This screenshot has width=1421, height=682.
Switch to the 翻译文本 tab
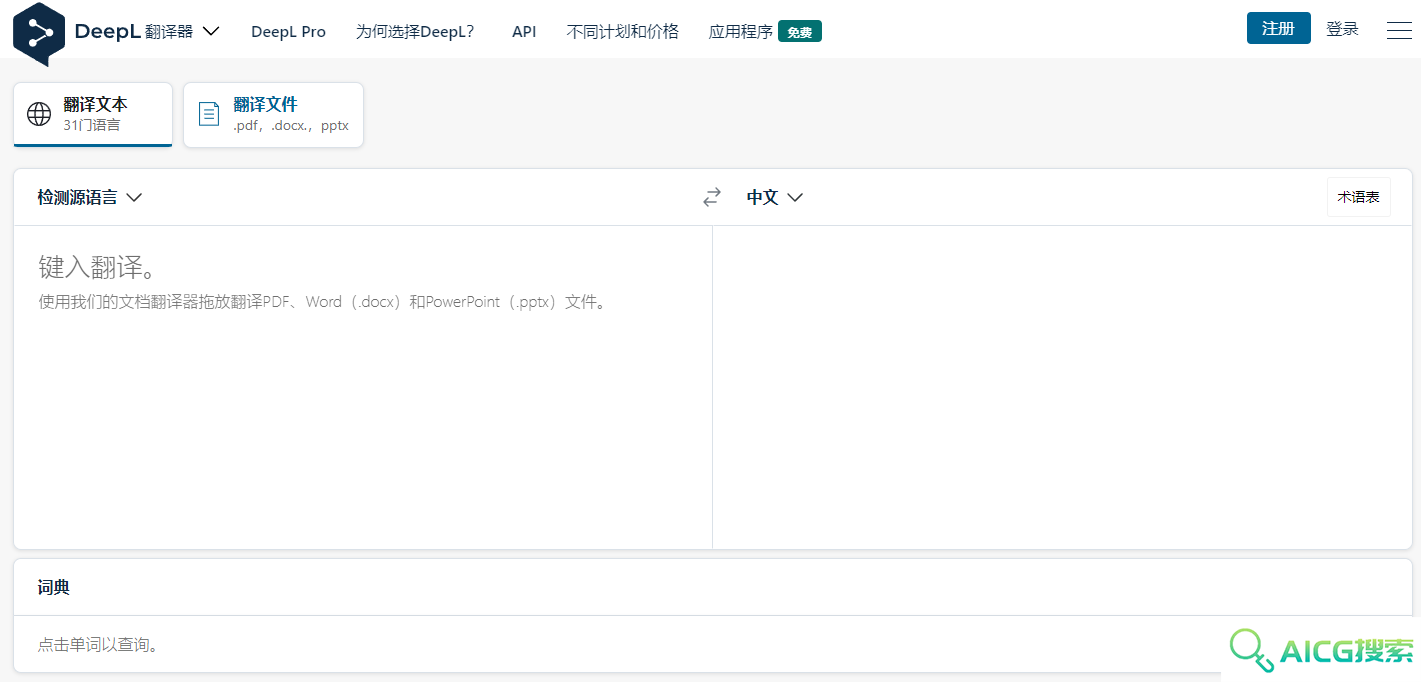pyautogui.click(x=93, y=114)
